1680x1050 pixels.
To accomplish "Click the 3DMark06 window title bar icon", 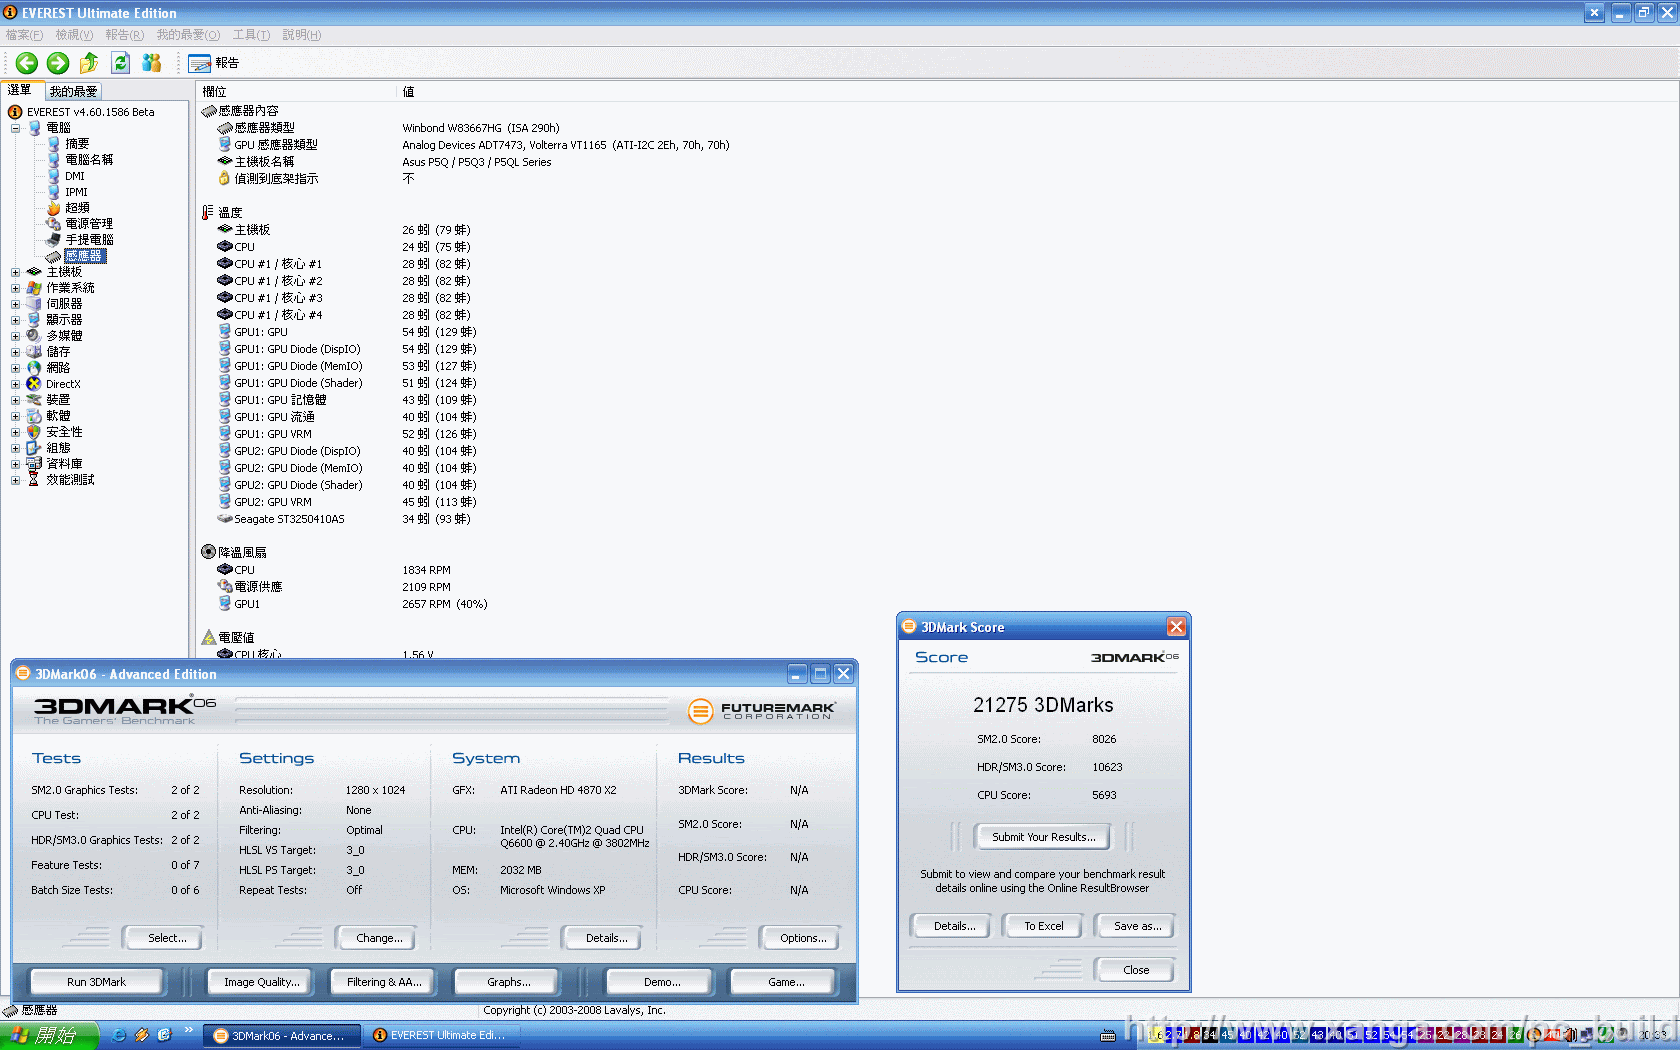I will coord(22,674).
